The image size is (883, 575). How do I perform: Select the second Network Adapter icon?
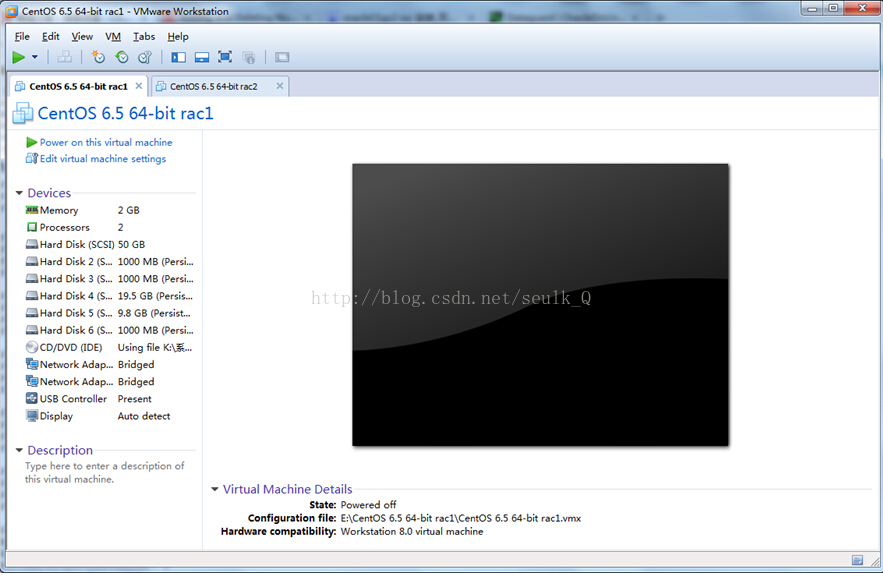click(32, 382)
